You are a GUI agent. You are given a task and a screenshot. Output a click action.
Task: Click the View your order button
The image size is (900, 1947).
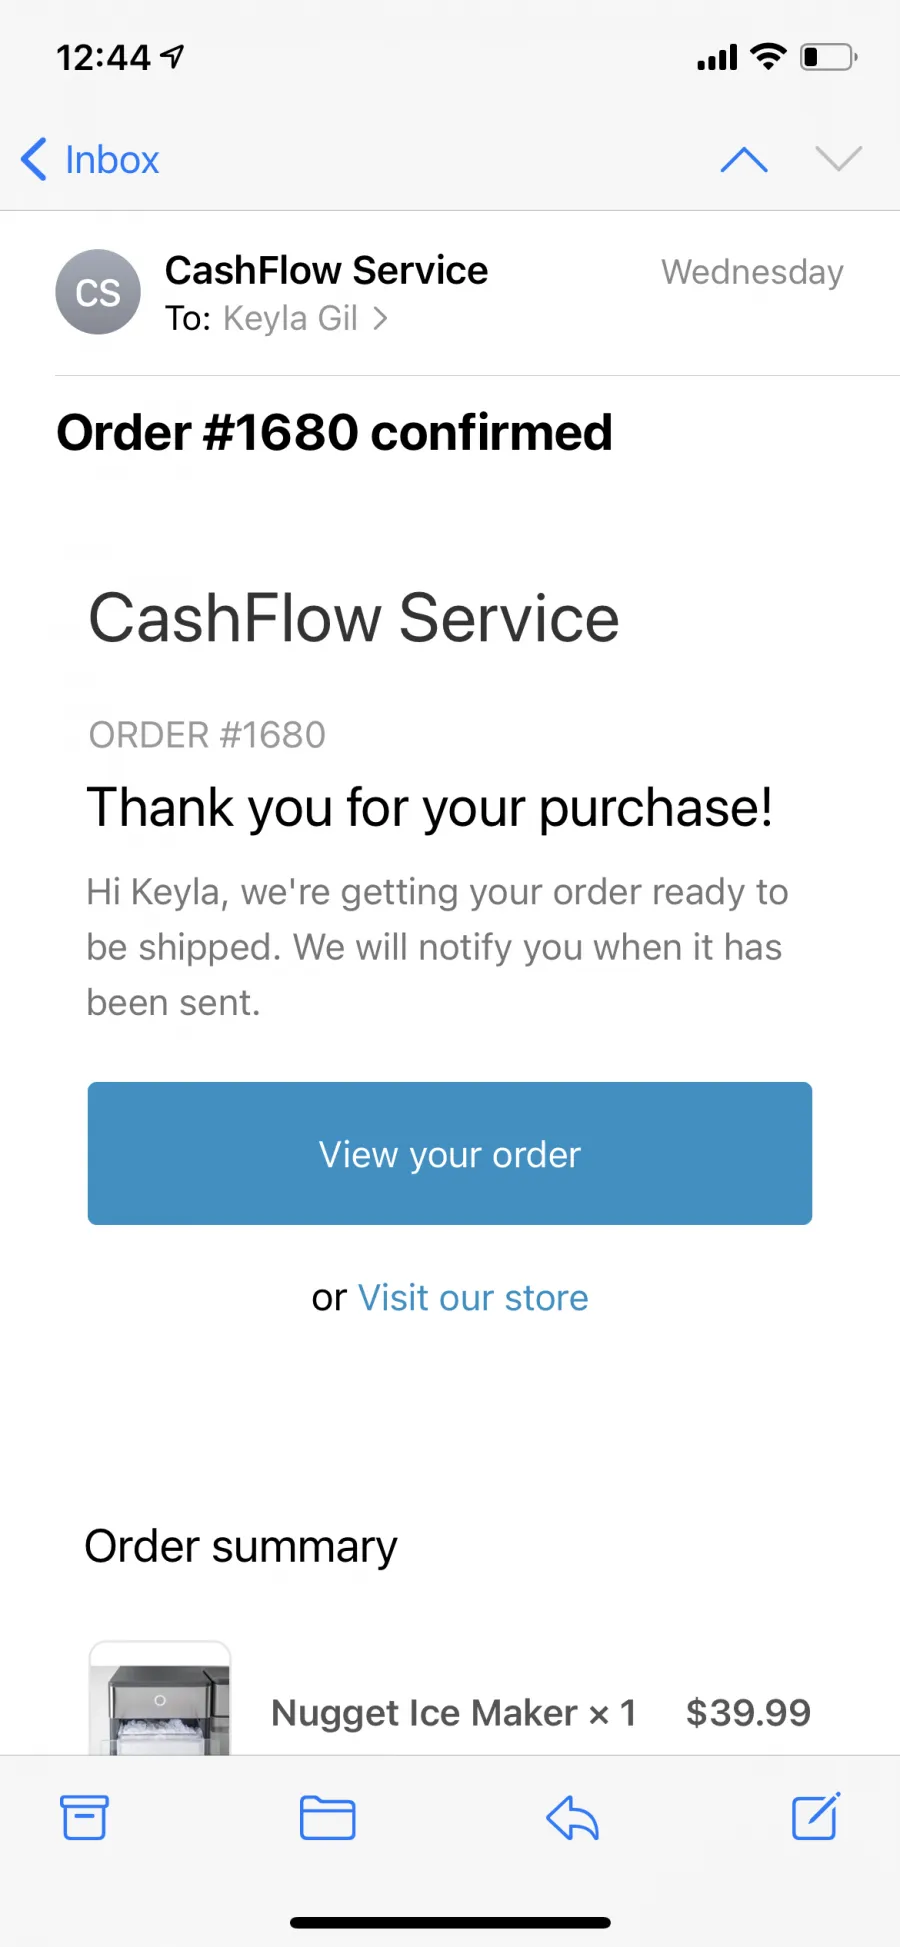(x=450, y=1153)
